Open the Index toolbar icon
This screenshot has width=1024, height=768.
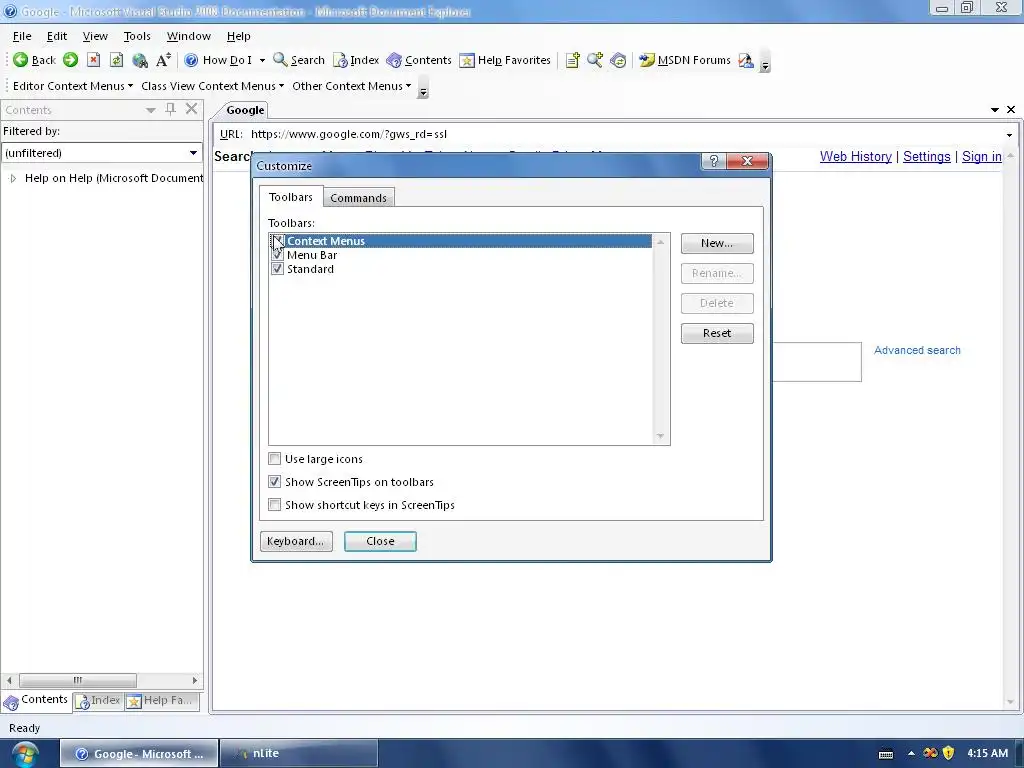pyautogui.click(x=340, y=60)
